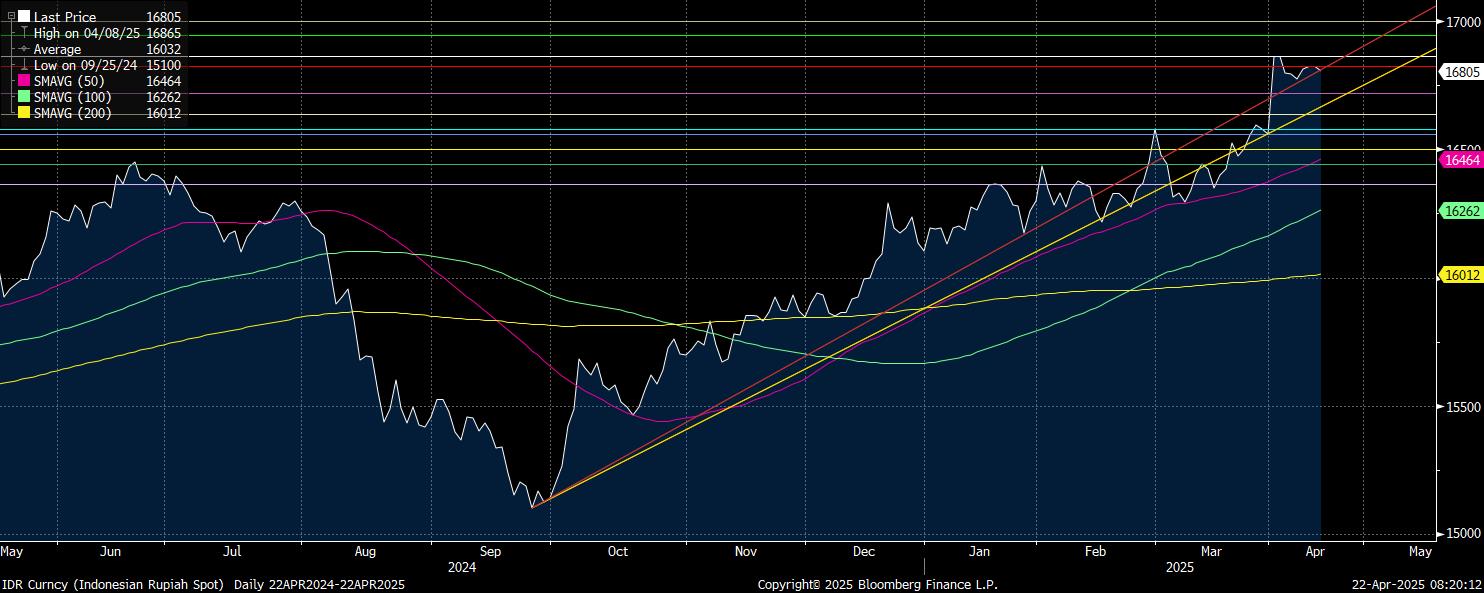
Task: Click the yellow 16012 axis tag
Action: pyautogui.click(x=1461, y=275)
